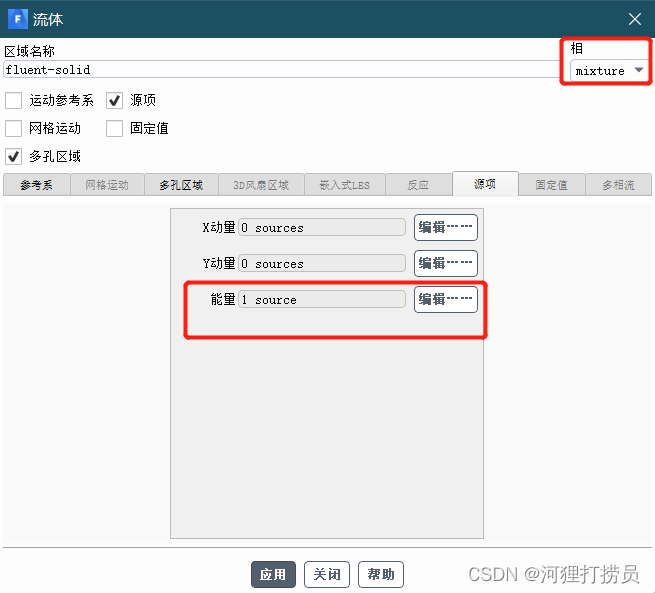This screenshot has height=593, width=655.
Task: Select the 源项 tab
Action: coord(485,184)
